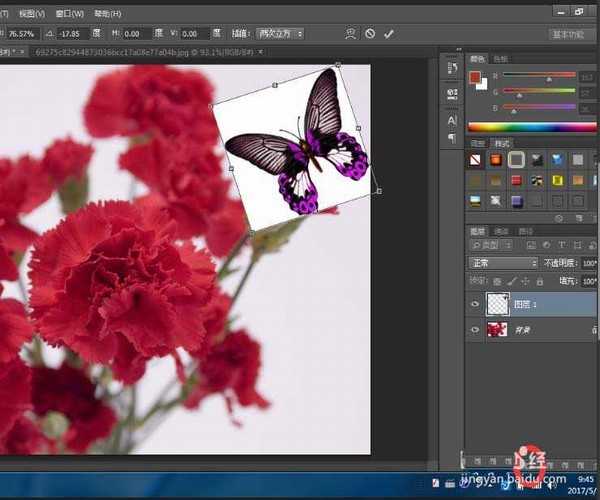Open the Character panel 'A' icon

(451, 118)
